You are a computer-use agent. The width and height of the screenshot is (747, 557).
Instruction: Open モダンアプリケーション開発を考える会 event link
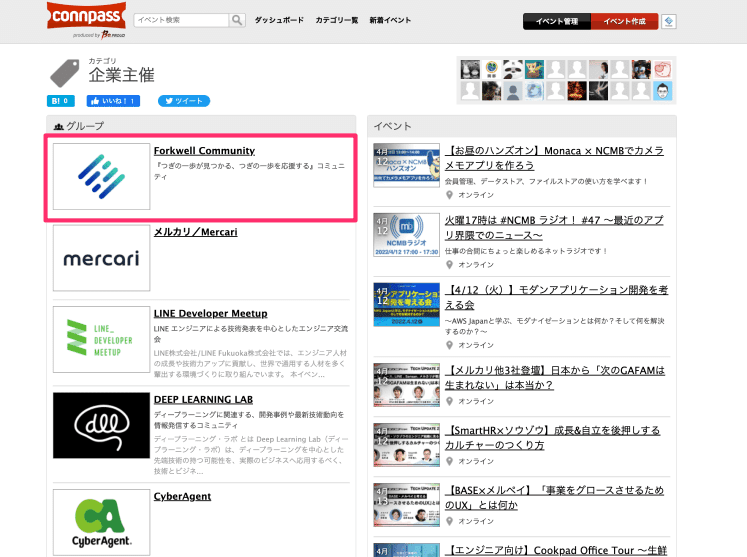556,297
